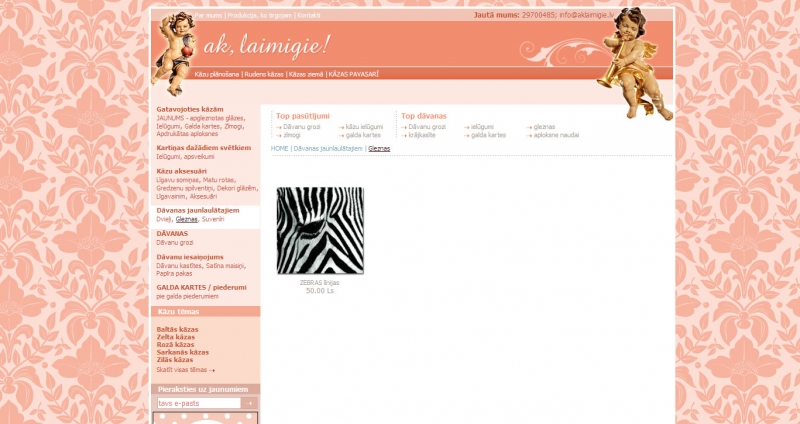This screenshot has height=424, width=800.
Task: Select 'Baltās kāzas' wedding theme
Action: pyautogui.click(x=177, y=329)
